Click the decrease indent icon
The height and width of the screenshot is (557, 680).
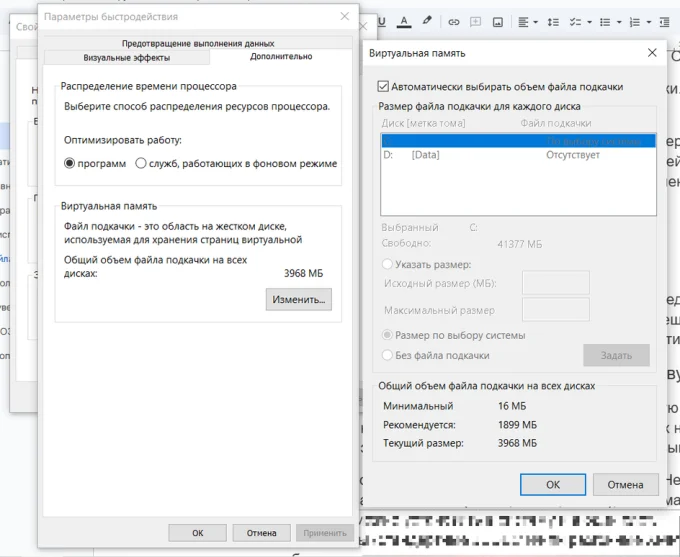(x=664, y=22)
